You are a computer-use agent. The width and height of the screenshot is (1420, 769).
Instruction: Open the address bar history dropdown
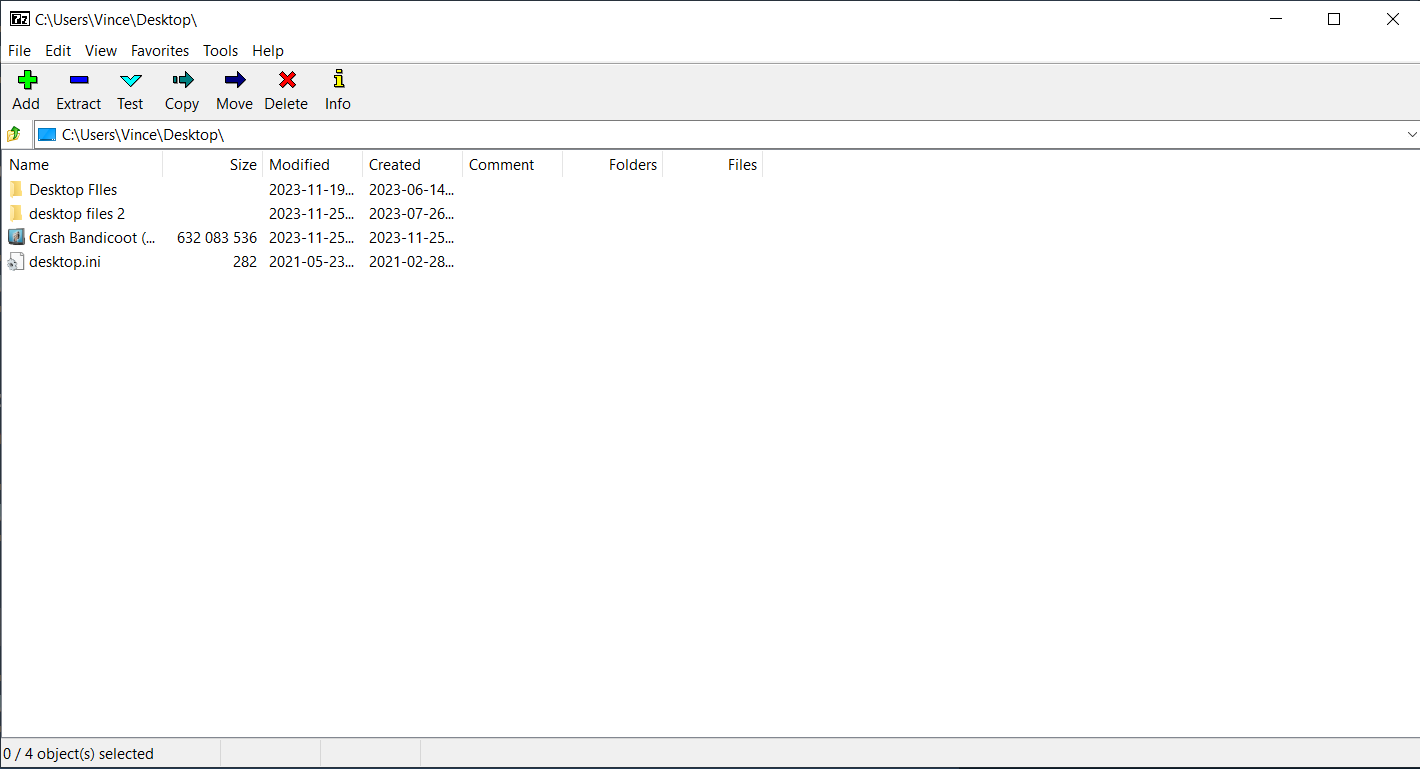click(1411, 133)
